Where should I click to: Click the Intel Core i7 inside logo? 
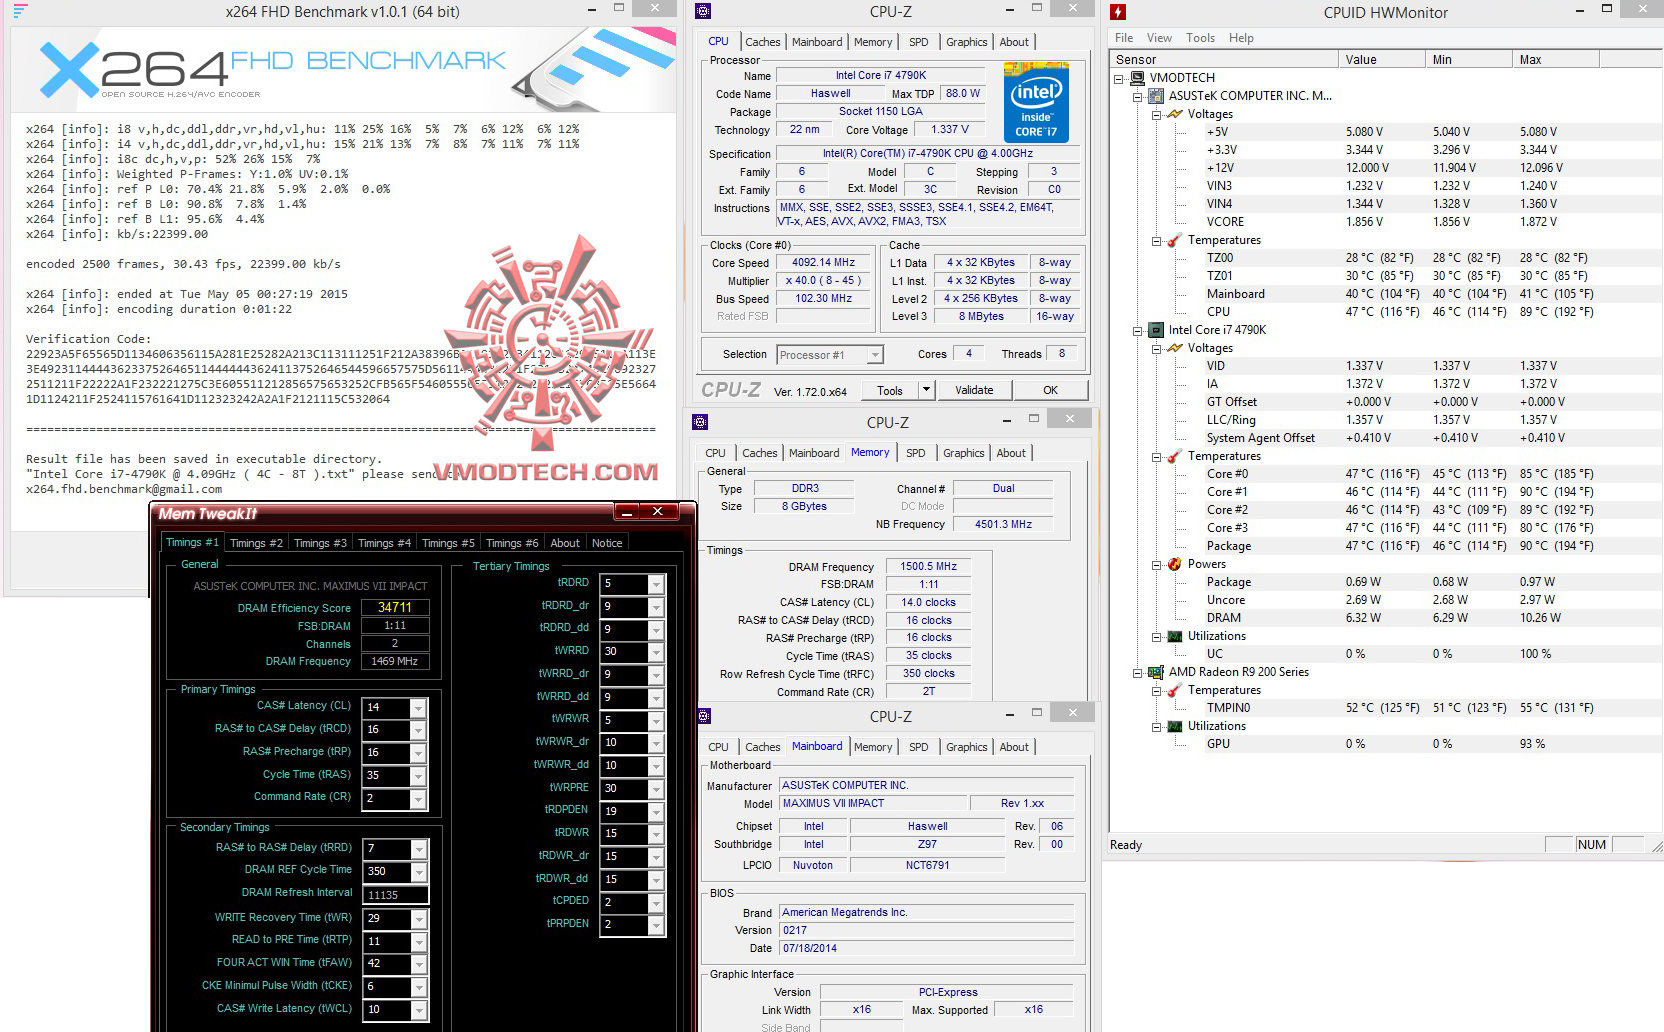(1036, 103)
